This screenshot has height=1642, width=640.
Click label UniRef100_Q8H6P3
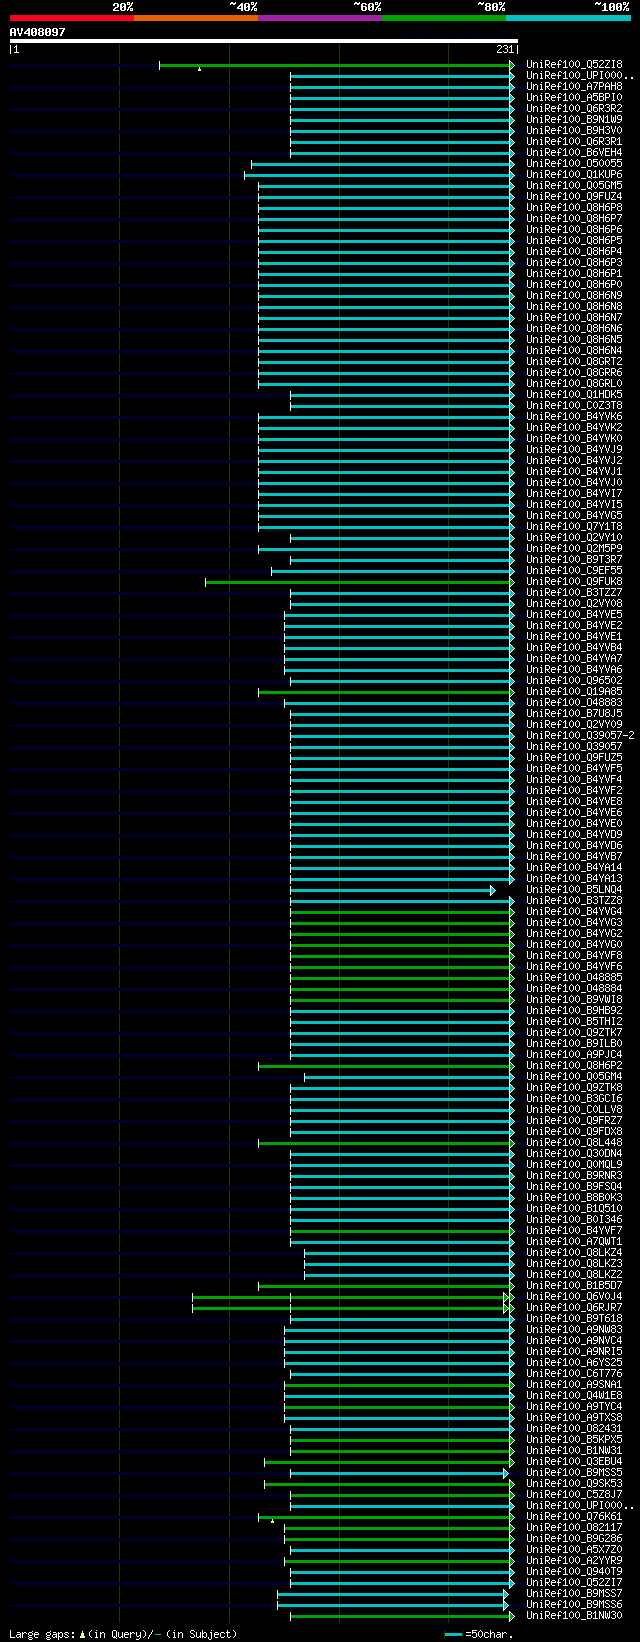coord(574,262)
